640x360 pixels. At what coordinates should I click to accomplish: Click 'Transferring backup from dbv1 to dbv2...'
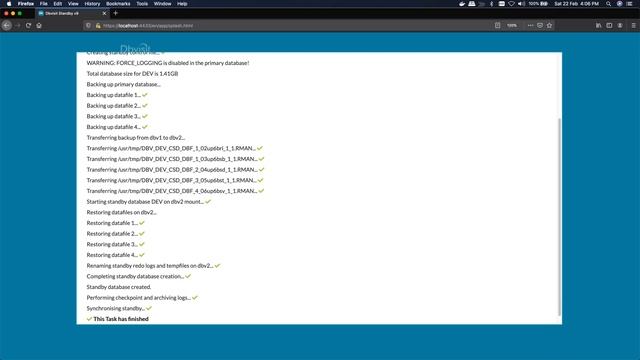pos(136,138)
